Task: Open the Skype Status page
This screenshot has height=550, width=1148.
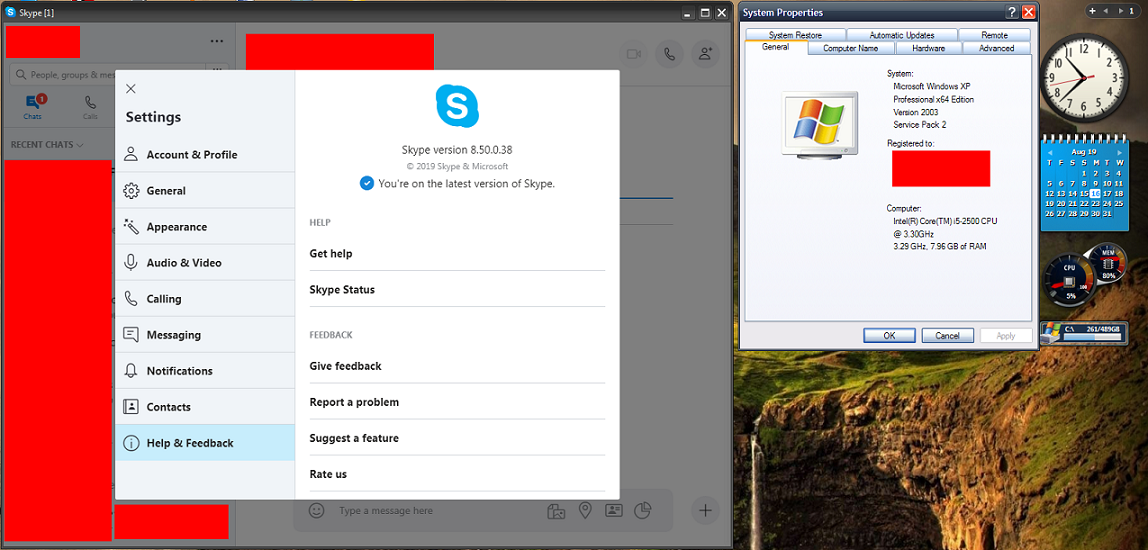Action: [x=457, y=289]
